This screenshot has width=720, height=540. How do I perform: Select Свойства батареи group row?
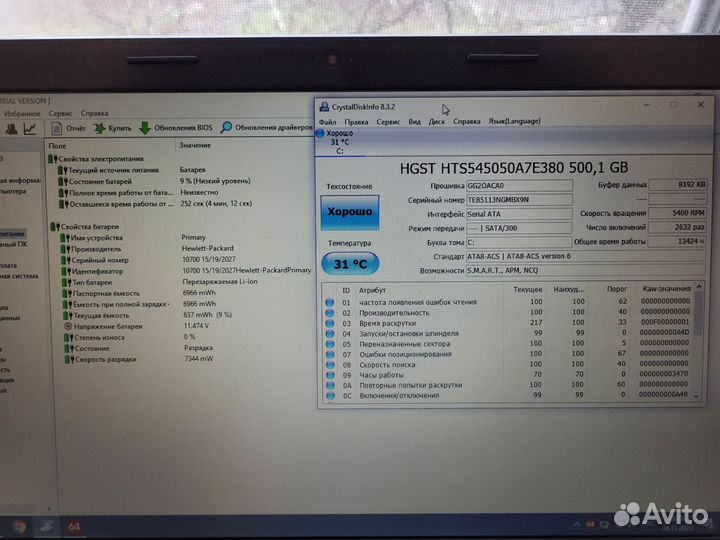click(x=84, y=227)
